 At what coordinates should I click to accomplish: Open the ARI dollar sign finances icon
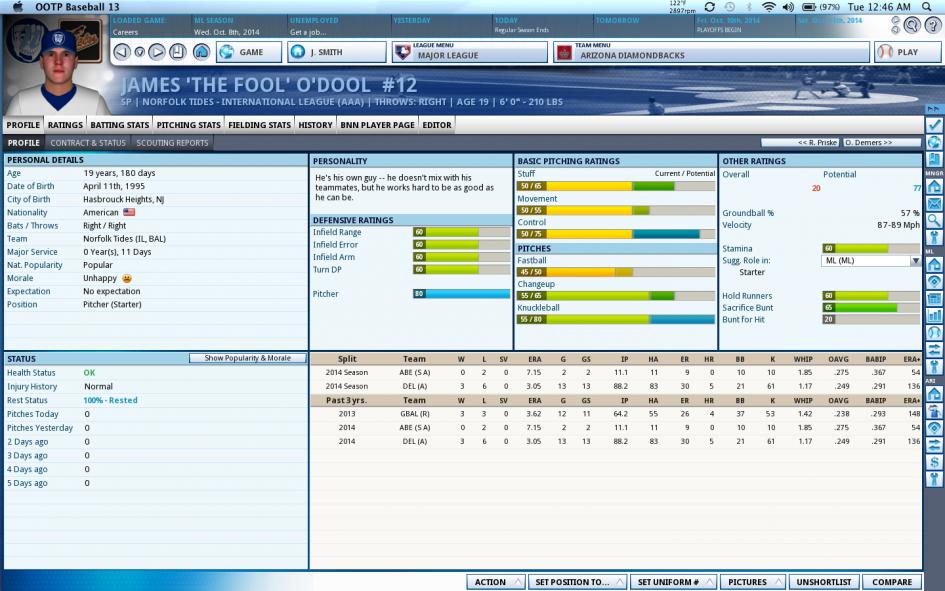coord(934,463)
